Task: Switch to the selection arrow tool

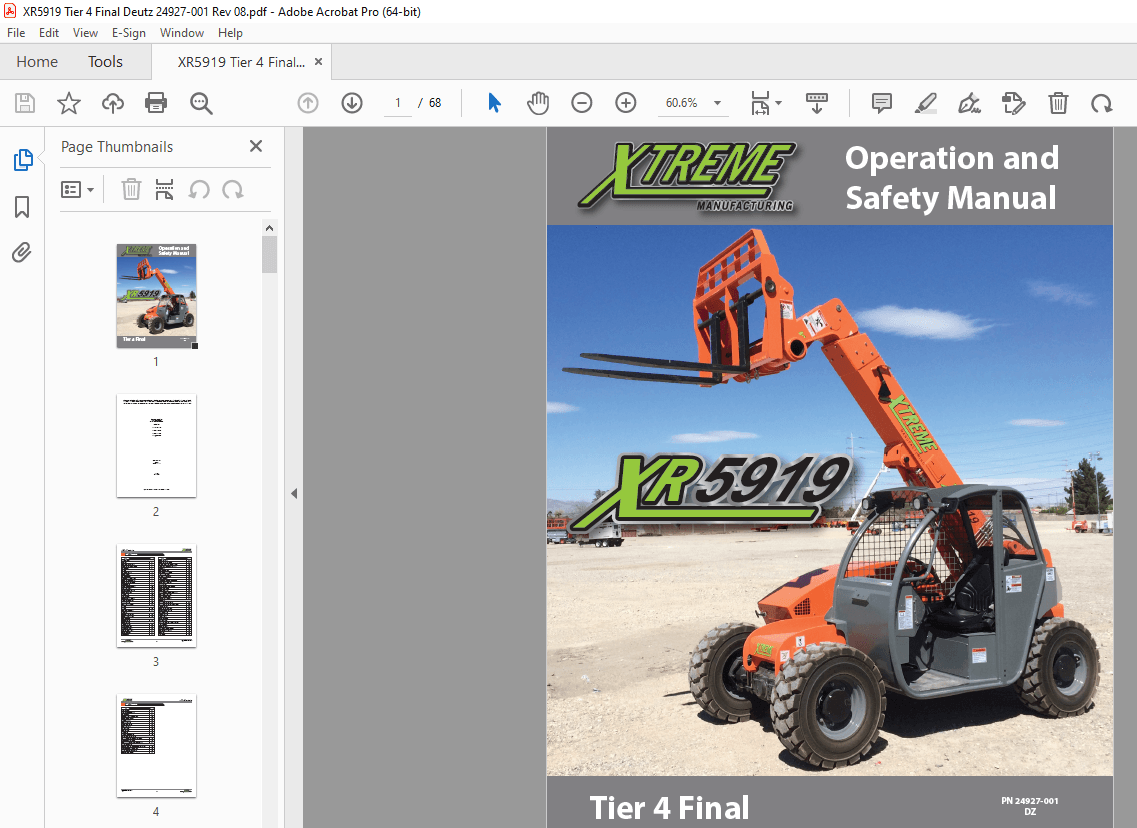Action: (494, 103)
